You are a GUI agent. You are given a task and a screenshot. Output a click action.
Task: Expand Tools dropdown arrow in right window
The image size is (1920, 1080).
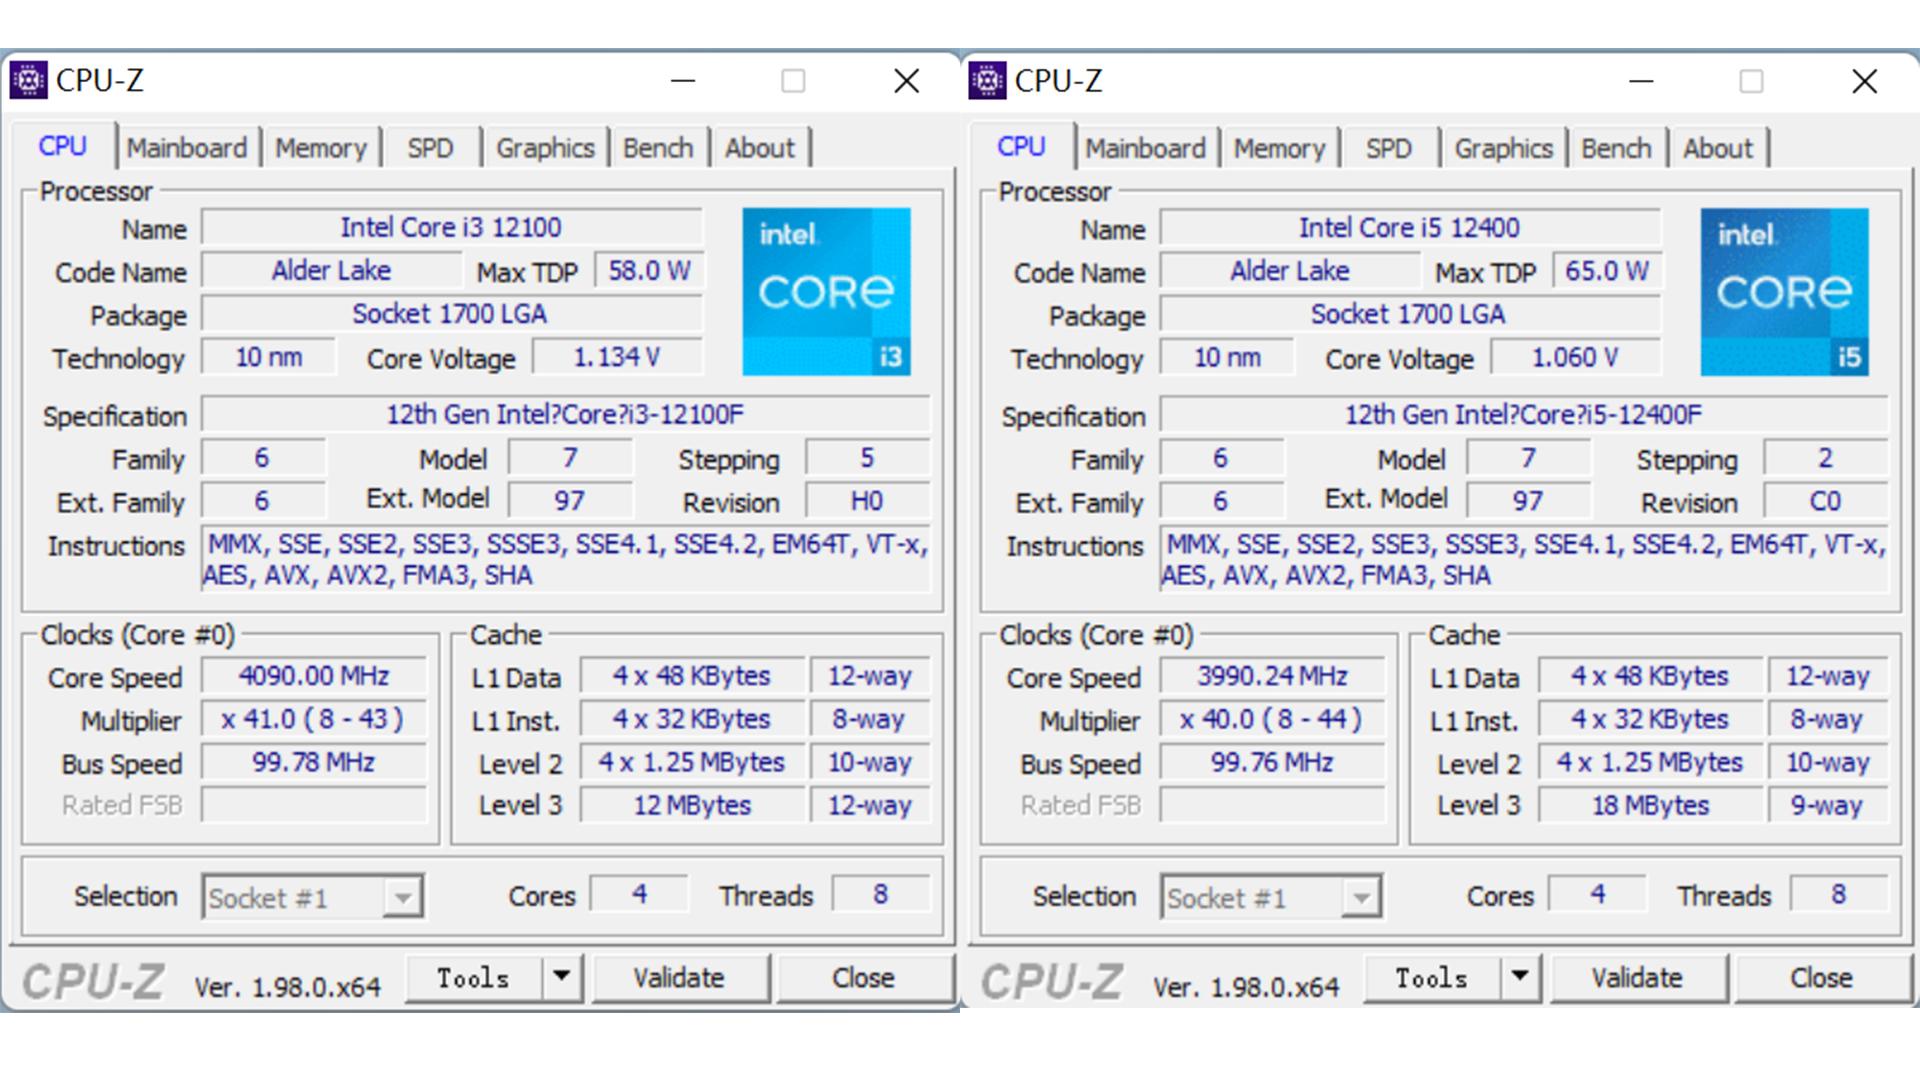click(1520, 976)
